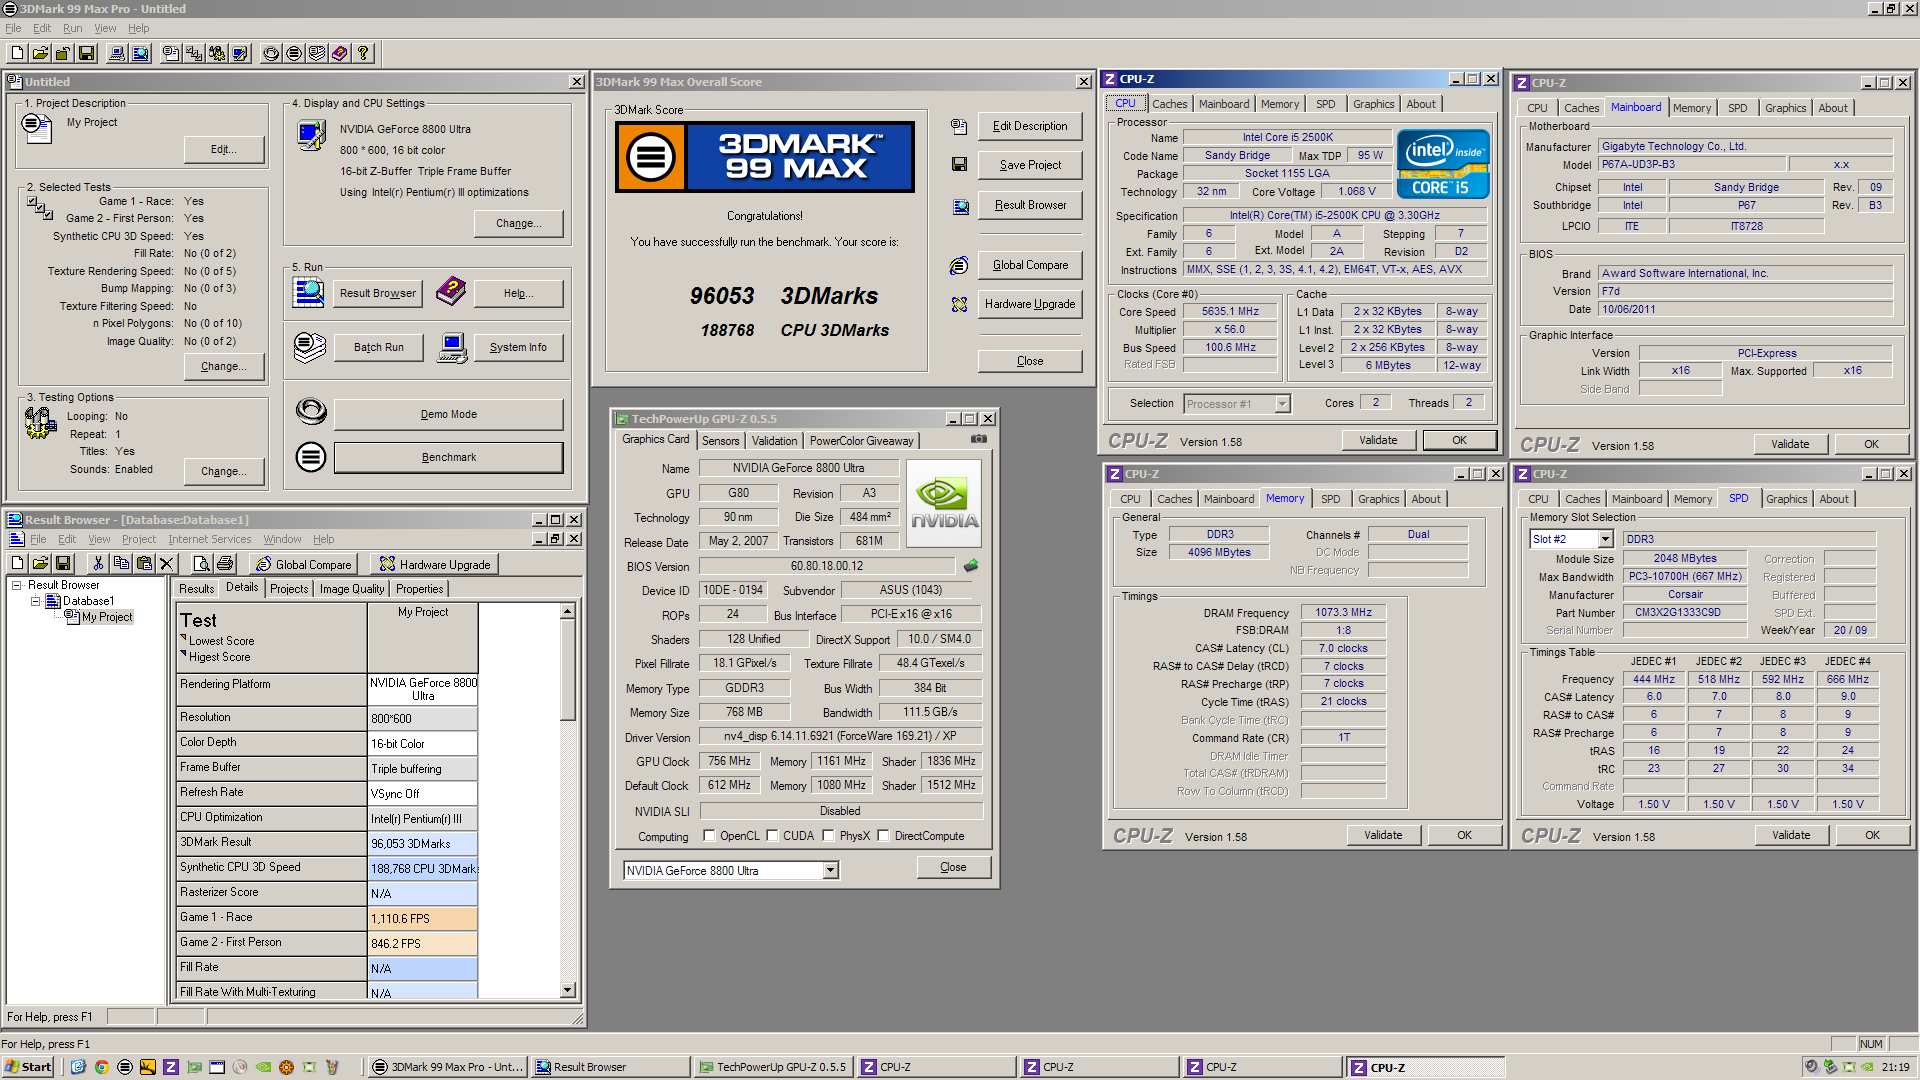Click the Open project folder icon in 3DMark toolbar
Screen dimensions: 1920x1080
tap(40, 53)
